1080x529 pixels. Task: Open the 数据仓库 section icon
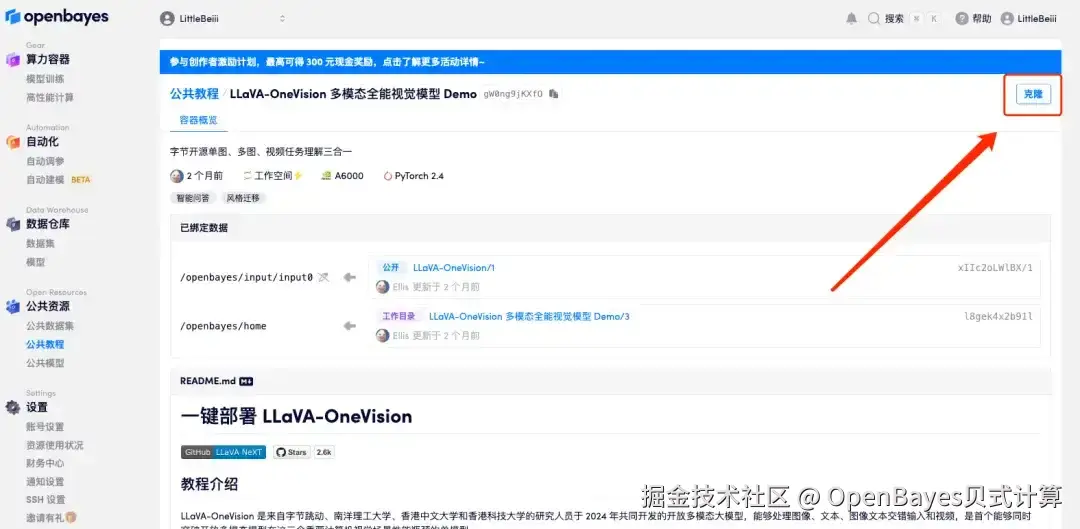pyautogui.click(x=13, y=224)
